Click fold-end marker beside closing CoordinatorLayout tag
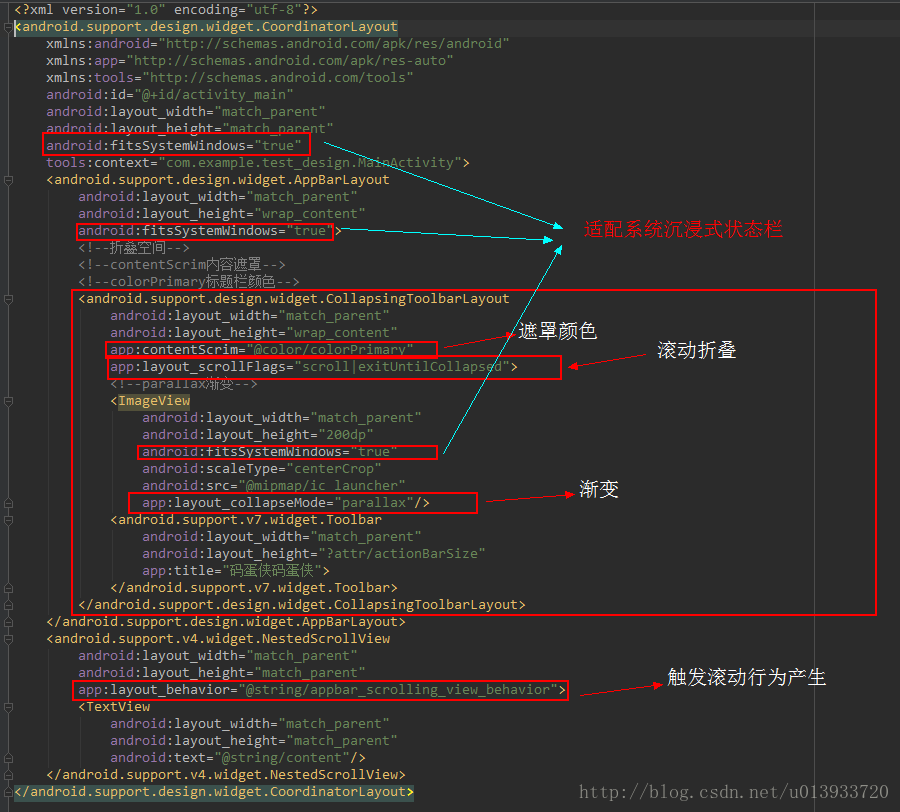The image size is (900, 812). click(8, 792)
